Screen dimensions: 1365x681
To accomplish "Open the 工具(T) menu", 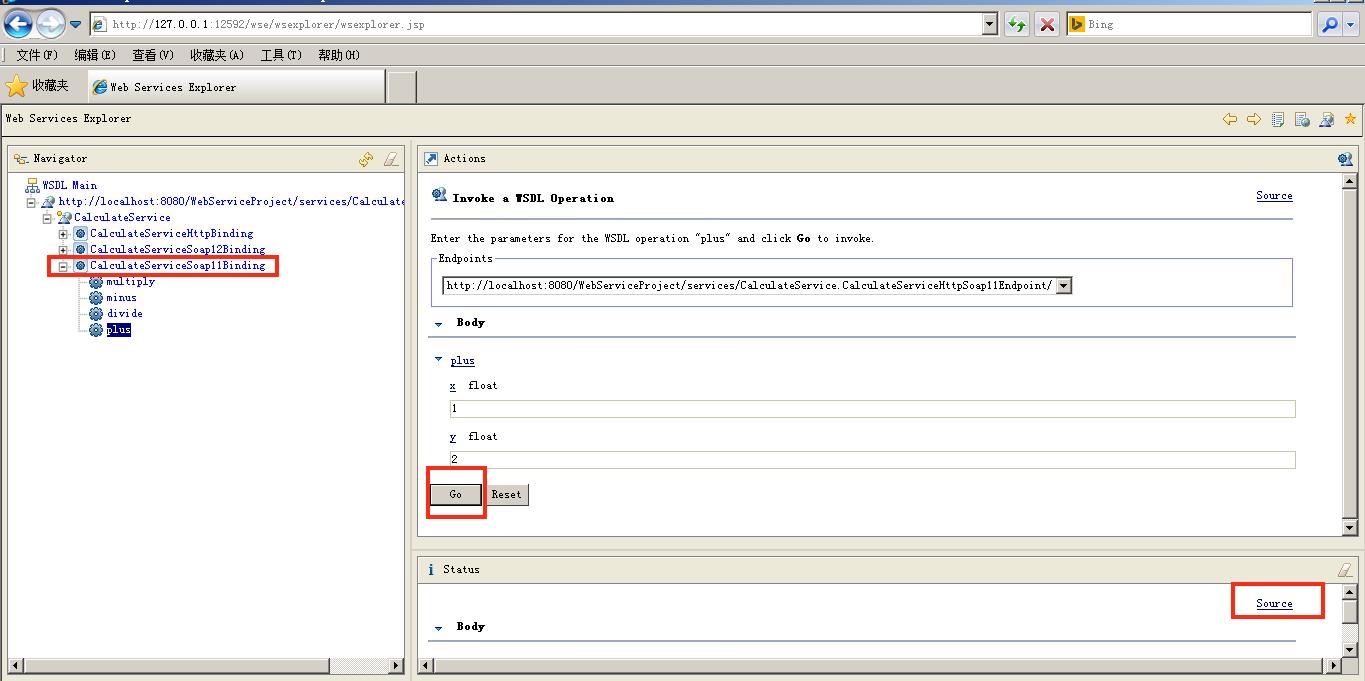I will click(280, 55).
